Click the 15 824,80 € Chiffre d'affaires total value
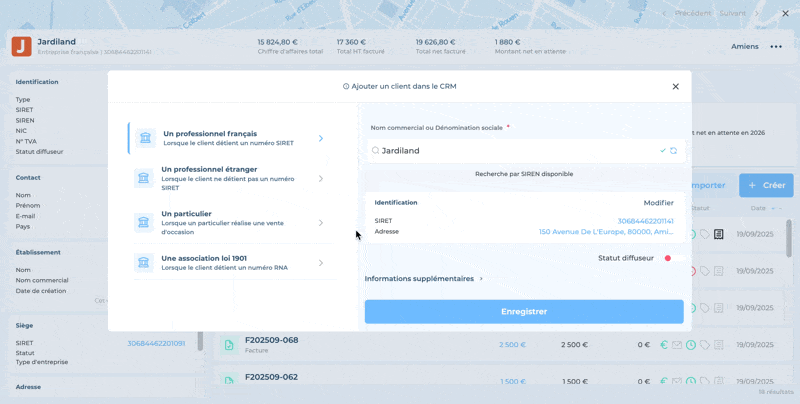The width and height of the screenshot is (800, 404). pyautogui.click(x=278, y=42)
